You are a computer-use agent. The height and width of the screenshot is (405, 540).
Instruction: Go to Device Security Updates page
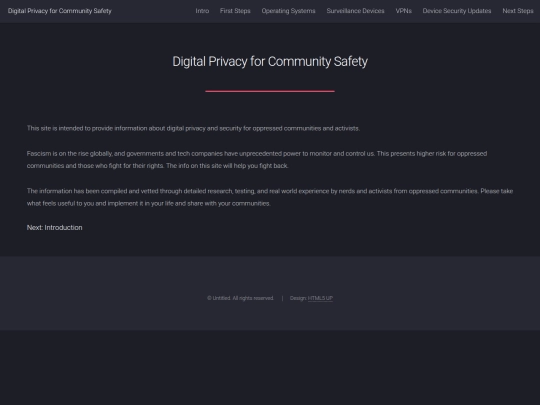click(457, 11)
